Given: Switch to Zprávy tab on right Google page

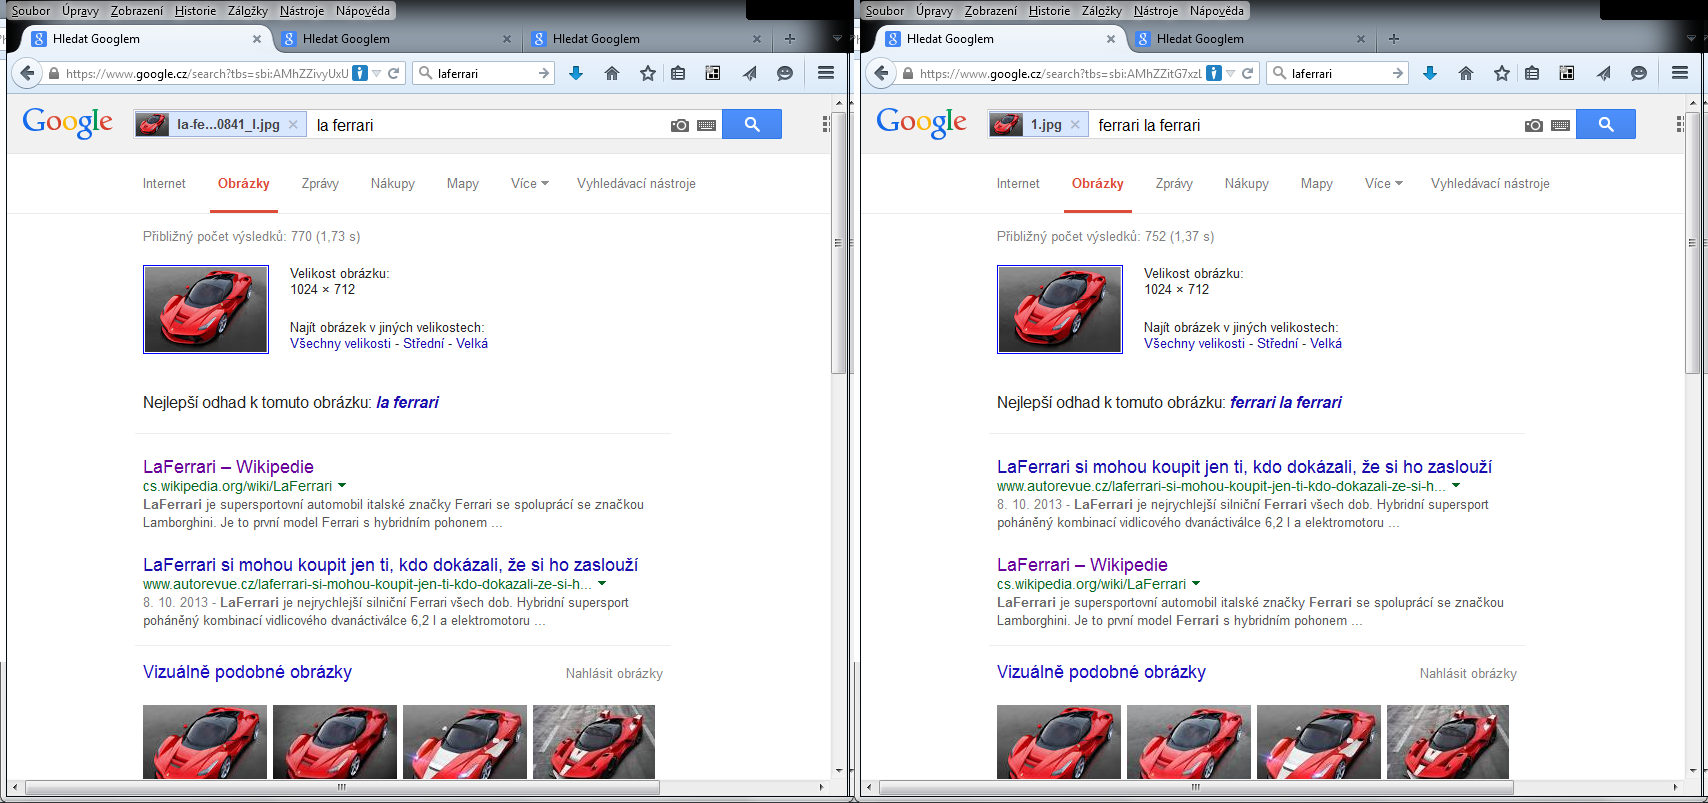Looking at the screenshot, I should [x=1174, y=183].
